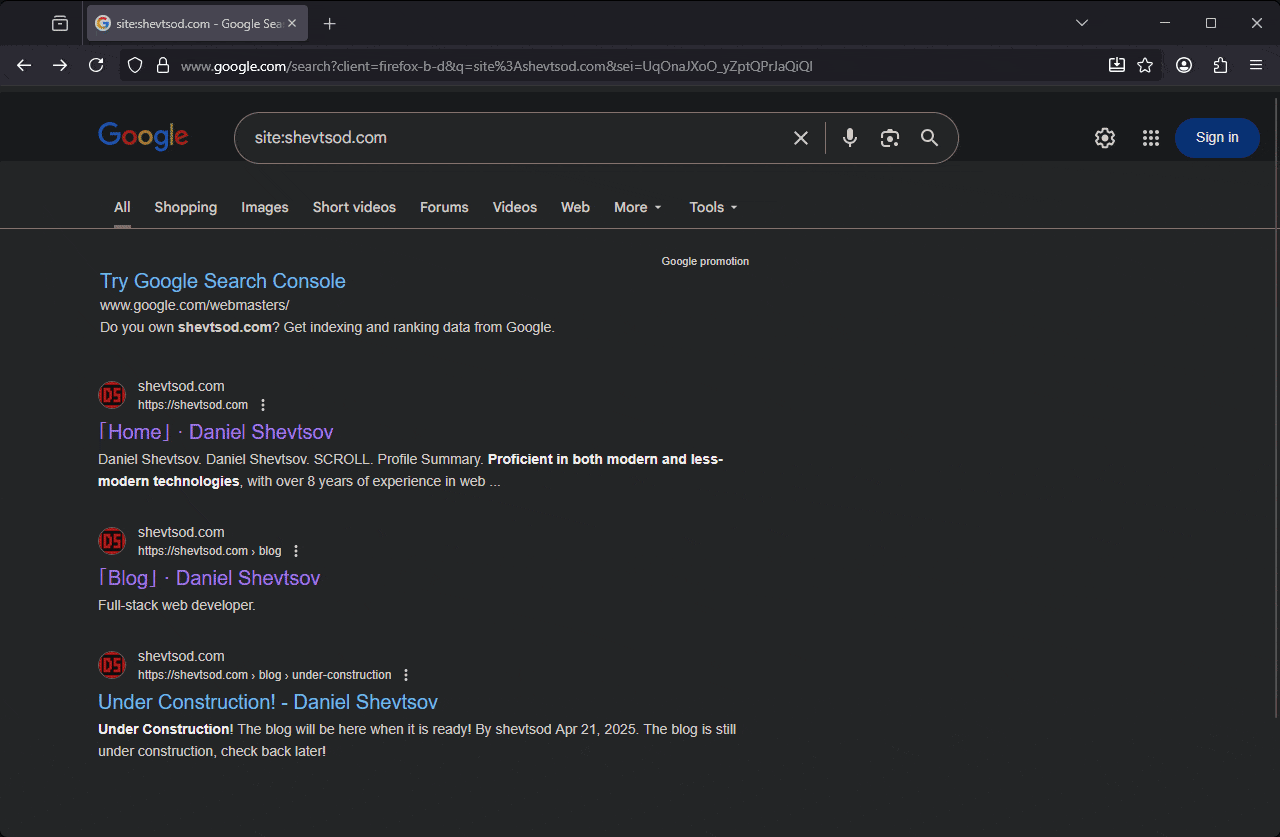The height and width of the screenshot is (837, 1280).
Task: Search by image with Google Lens
Action: pos(890,138)
